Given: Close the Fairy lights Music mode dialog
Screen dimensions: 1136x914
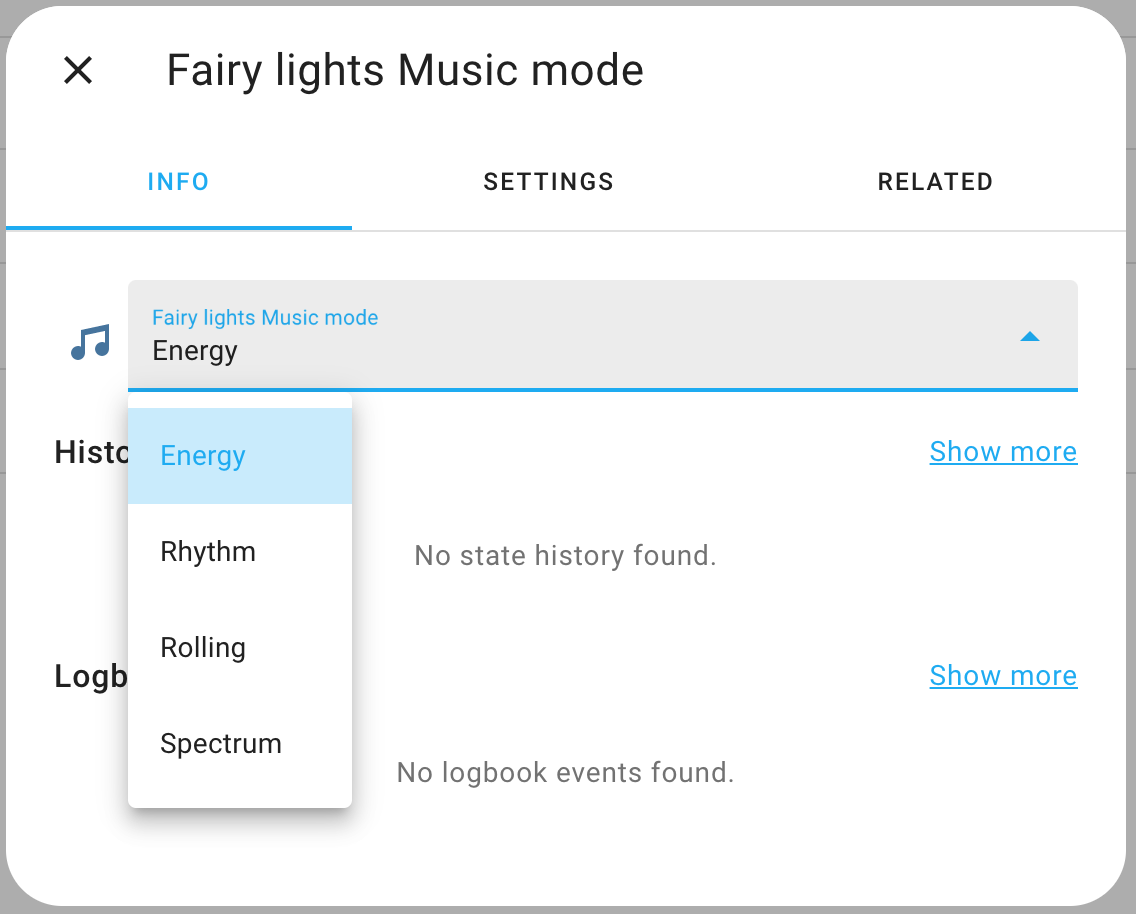Looking at the screenshot, I should 77,70.
